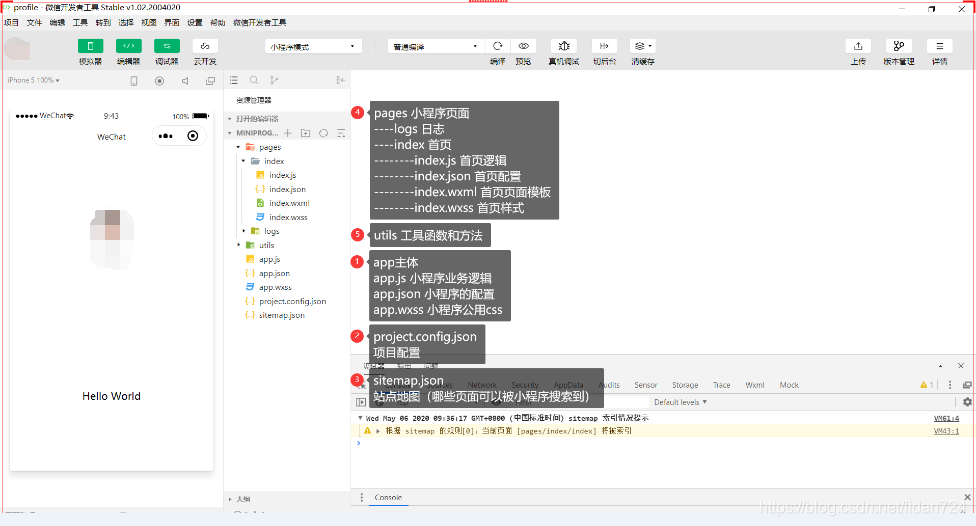Click the avatar image in simulator
The height and width of the screenshot is (526, 976).
[x=111, y=238]
